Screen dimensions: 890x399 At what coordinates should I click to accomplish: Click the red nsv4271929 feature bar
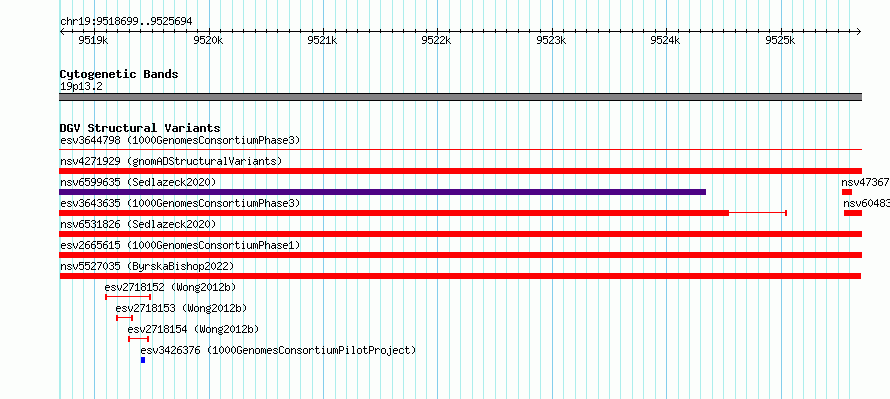[x=460, y=171]
